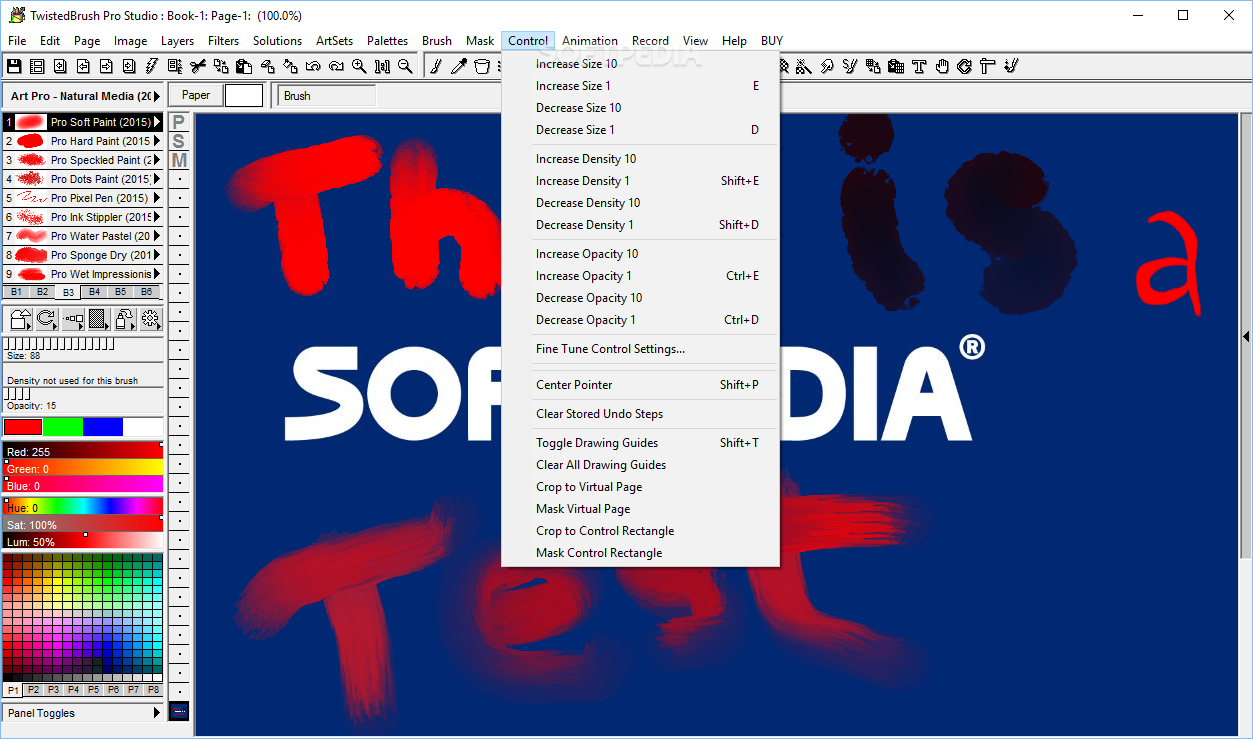
Task: Toggle the M mask button in side column
Action: coord(179,160)
